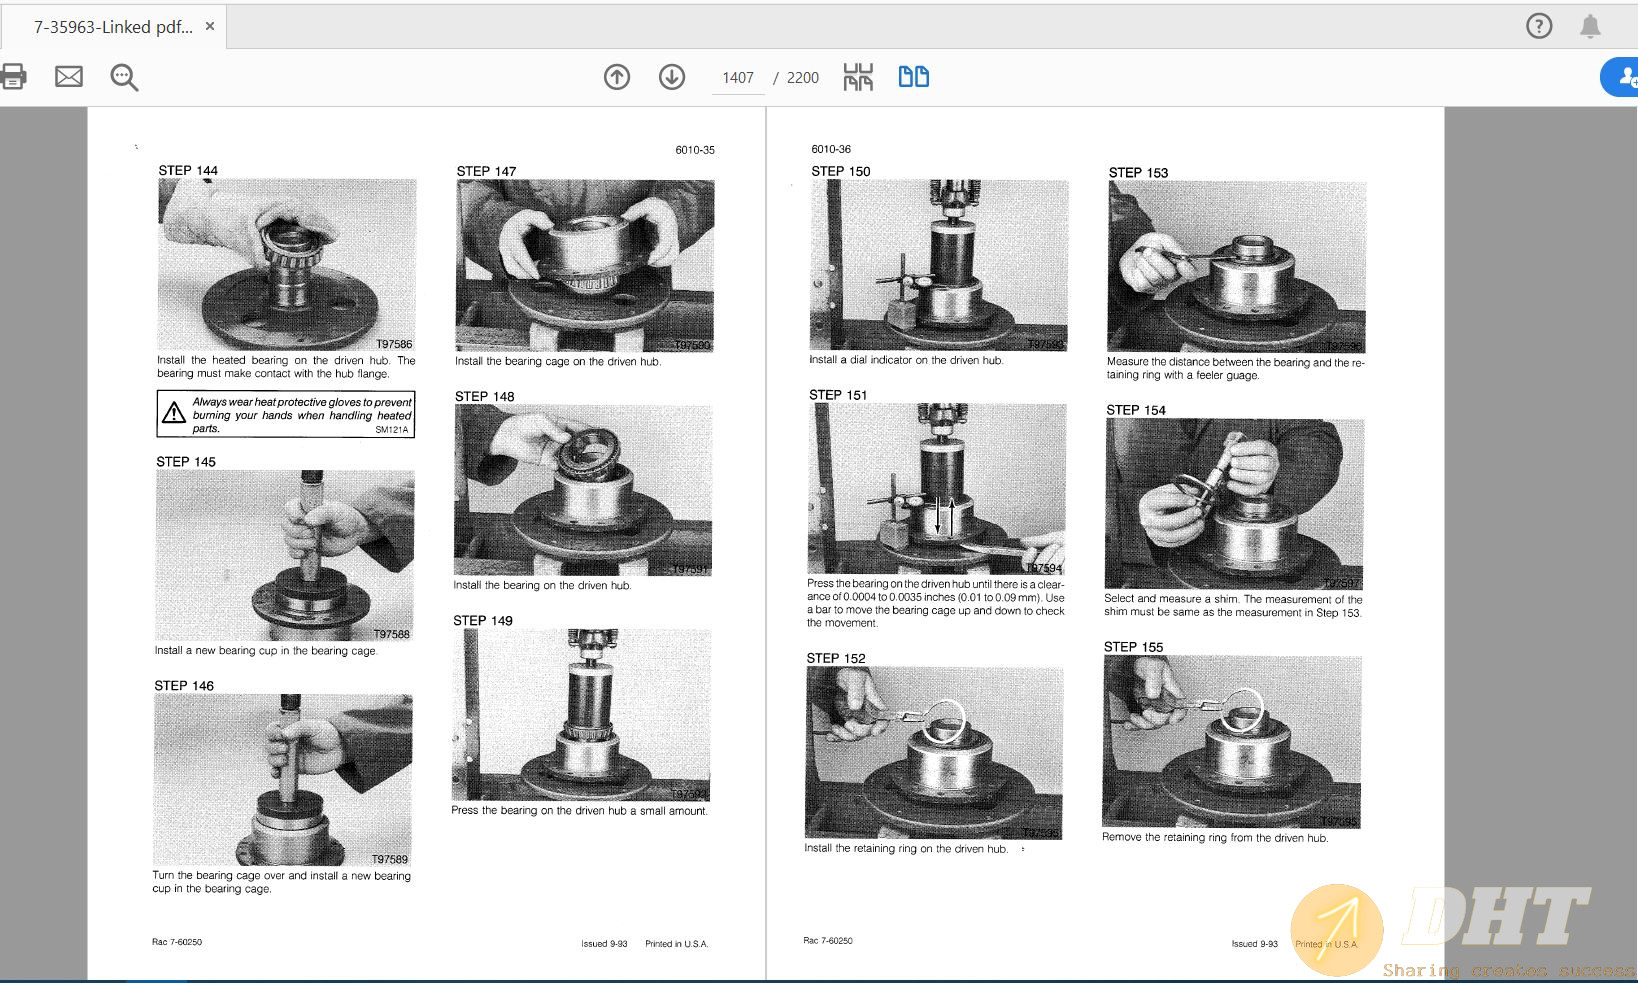Click the STEP 150 dial indicator photo

pyautogui.click(x=939, y=265)
